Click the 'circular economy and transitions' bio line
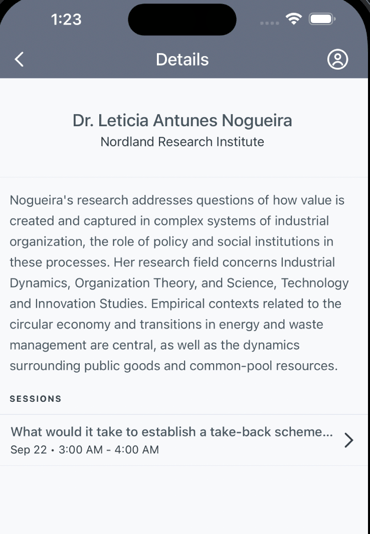 pyautogui.click(x=166, y=325)
